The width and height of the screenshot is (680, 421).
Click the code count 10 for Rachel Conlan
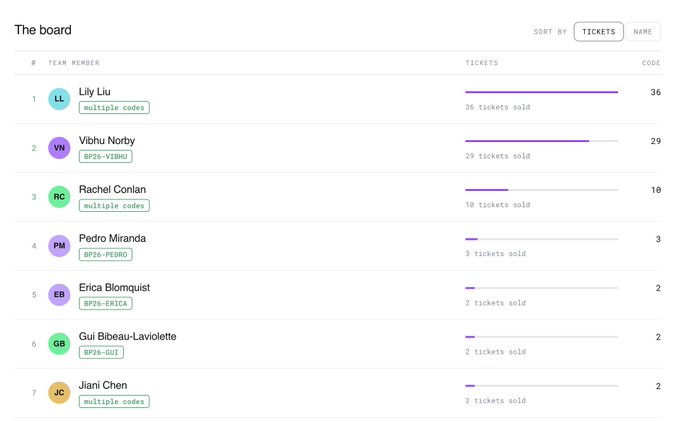click(656, 190)
